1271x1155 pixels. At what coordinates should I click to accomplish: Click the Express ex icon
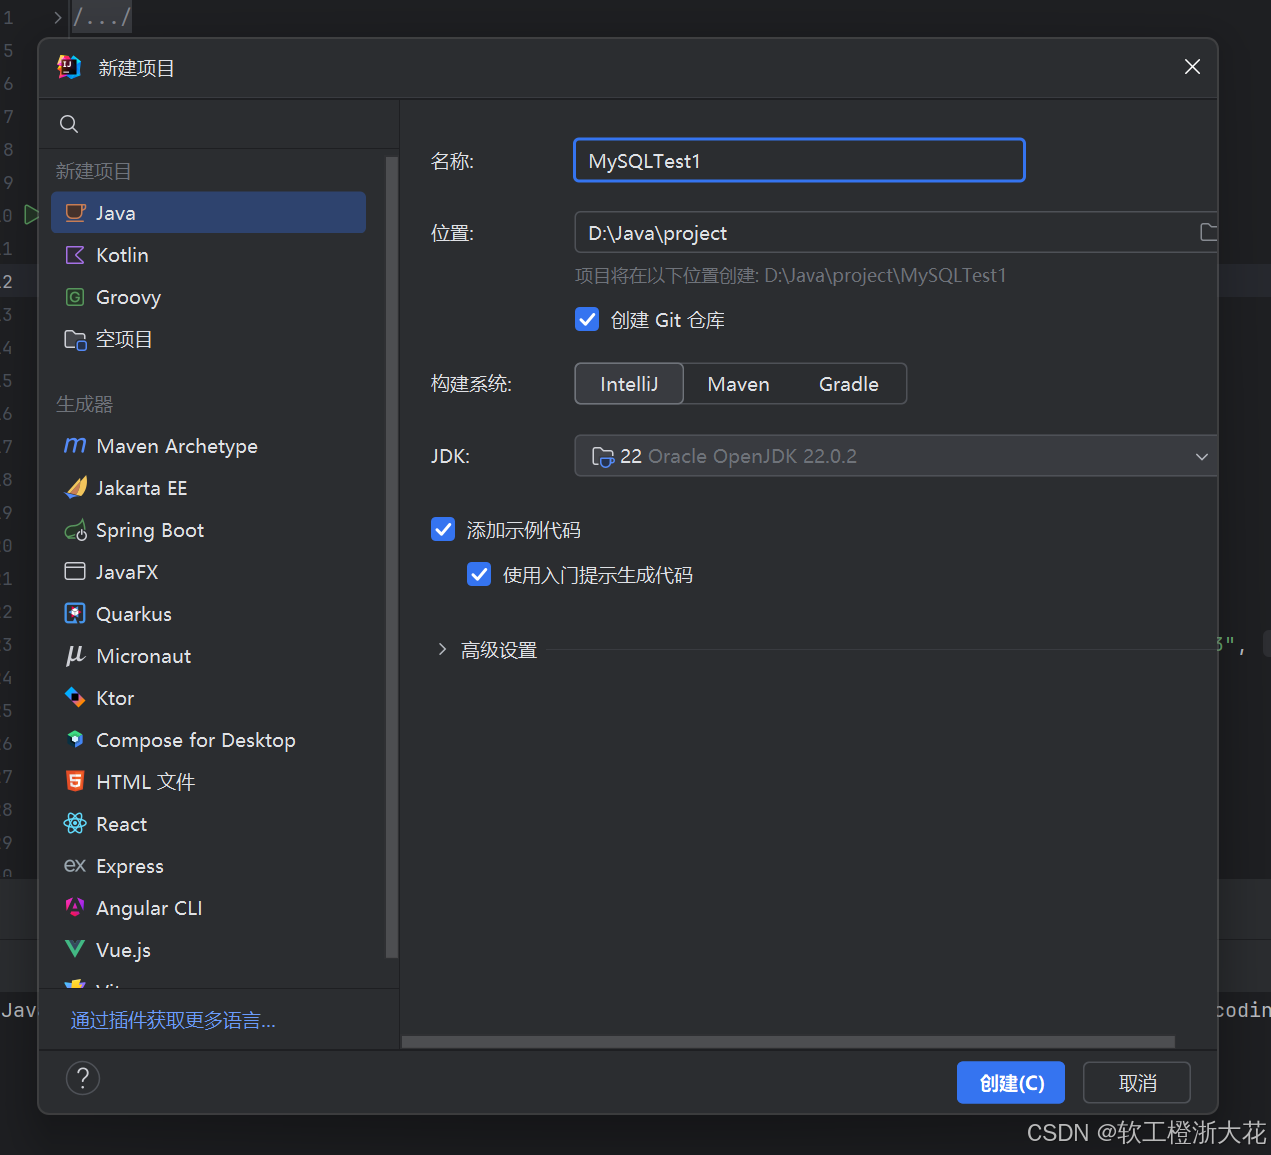point(75,865)
